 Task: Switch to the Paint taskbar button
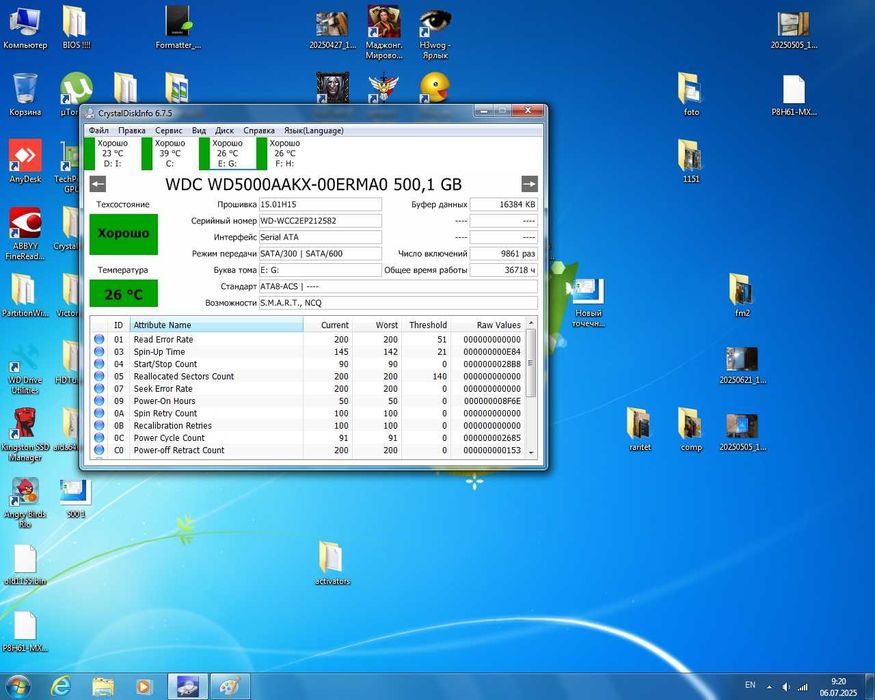click(x=229, y=686)
